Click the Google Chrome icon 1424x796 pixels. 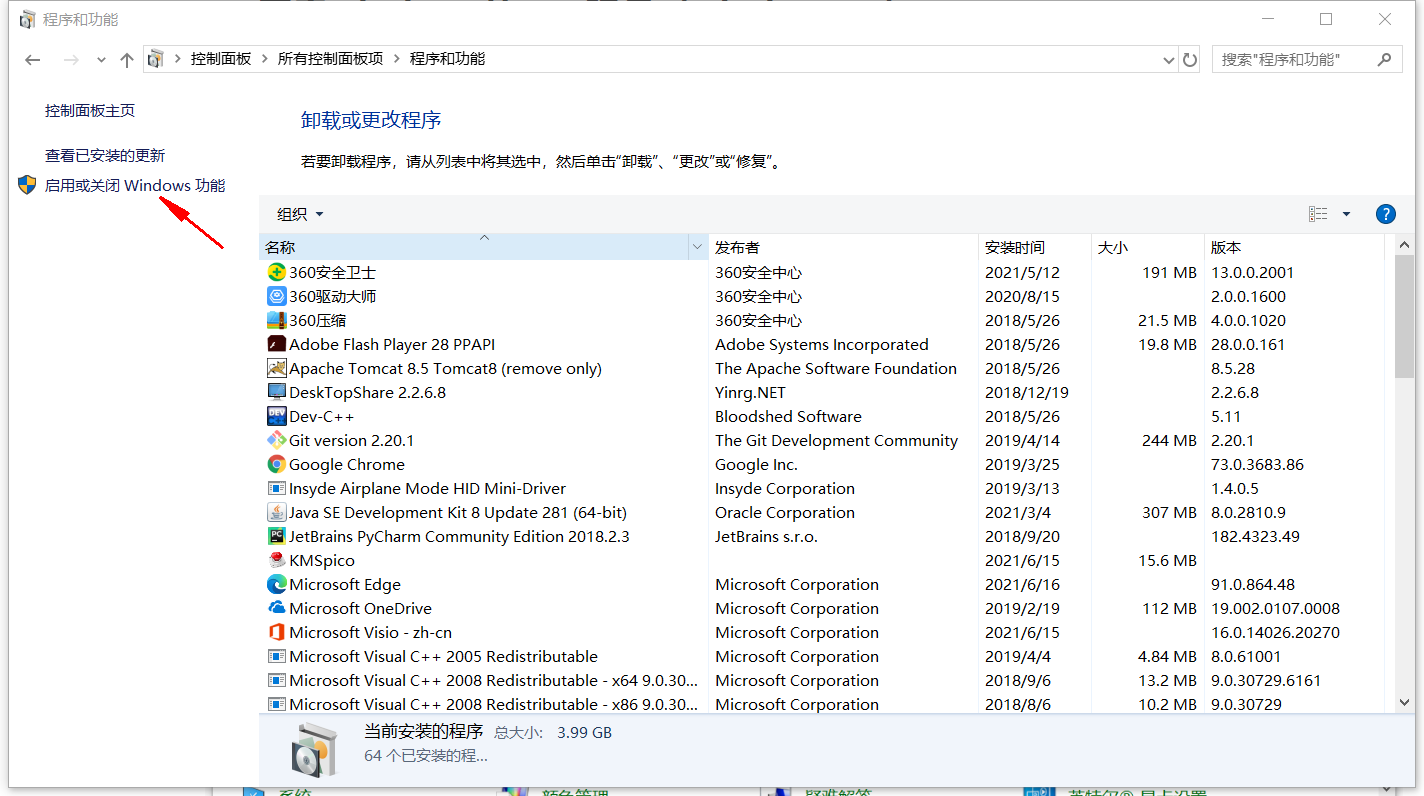(x=277, y=464)
